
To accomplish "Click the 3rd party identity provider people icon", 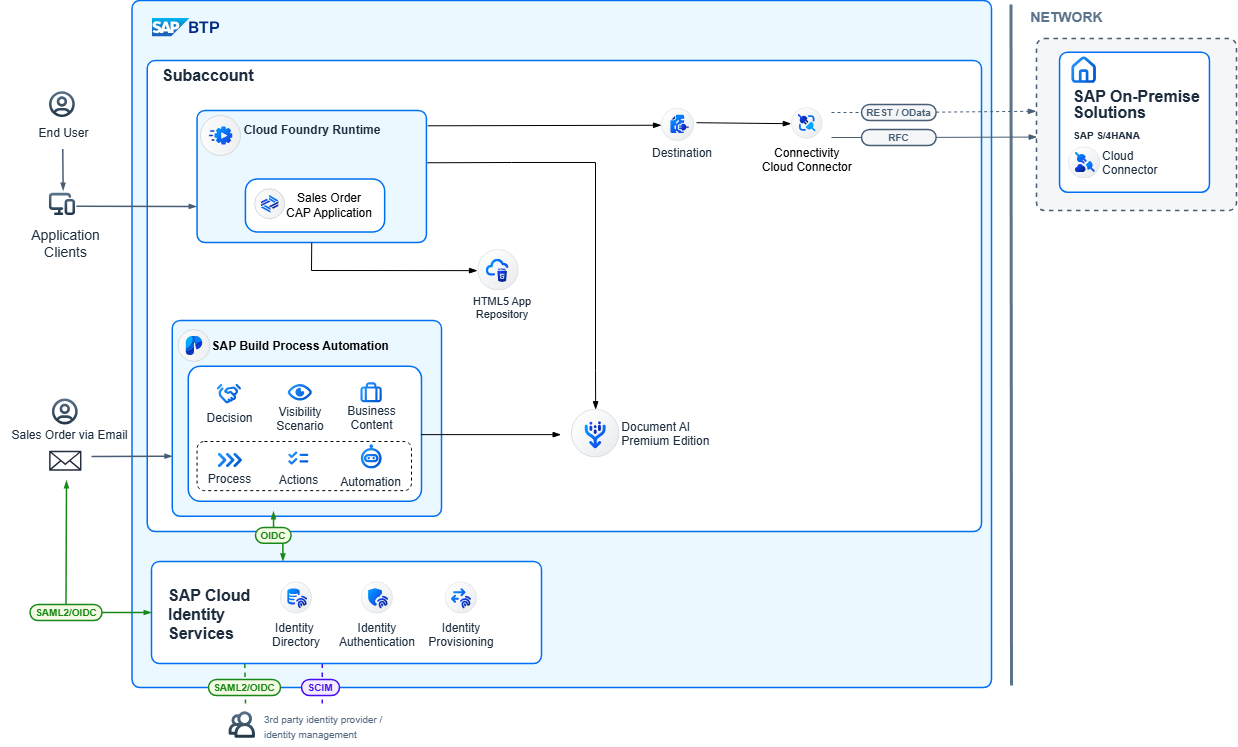I will [x=242, y=725].
